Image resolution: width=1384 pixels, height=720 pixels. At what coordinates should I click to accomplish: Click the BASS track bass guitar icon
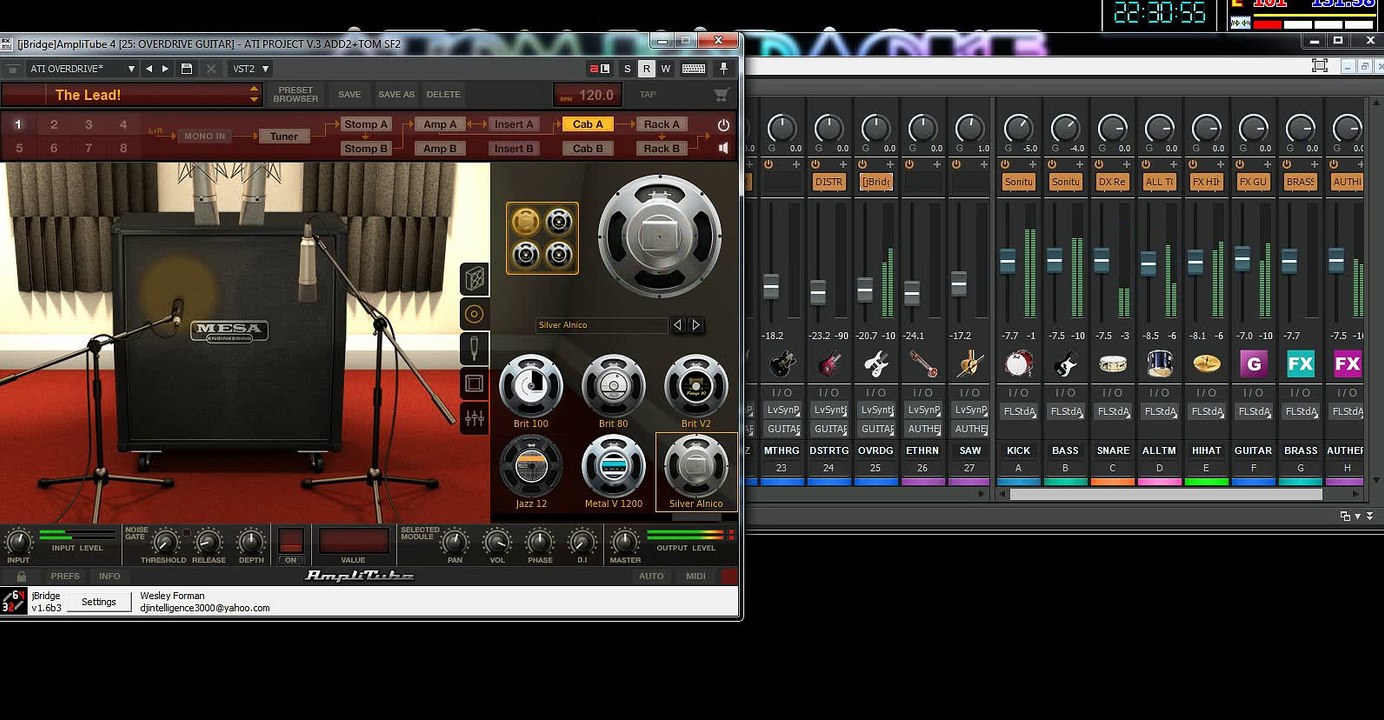pos(1065,363)
